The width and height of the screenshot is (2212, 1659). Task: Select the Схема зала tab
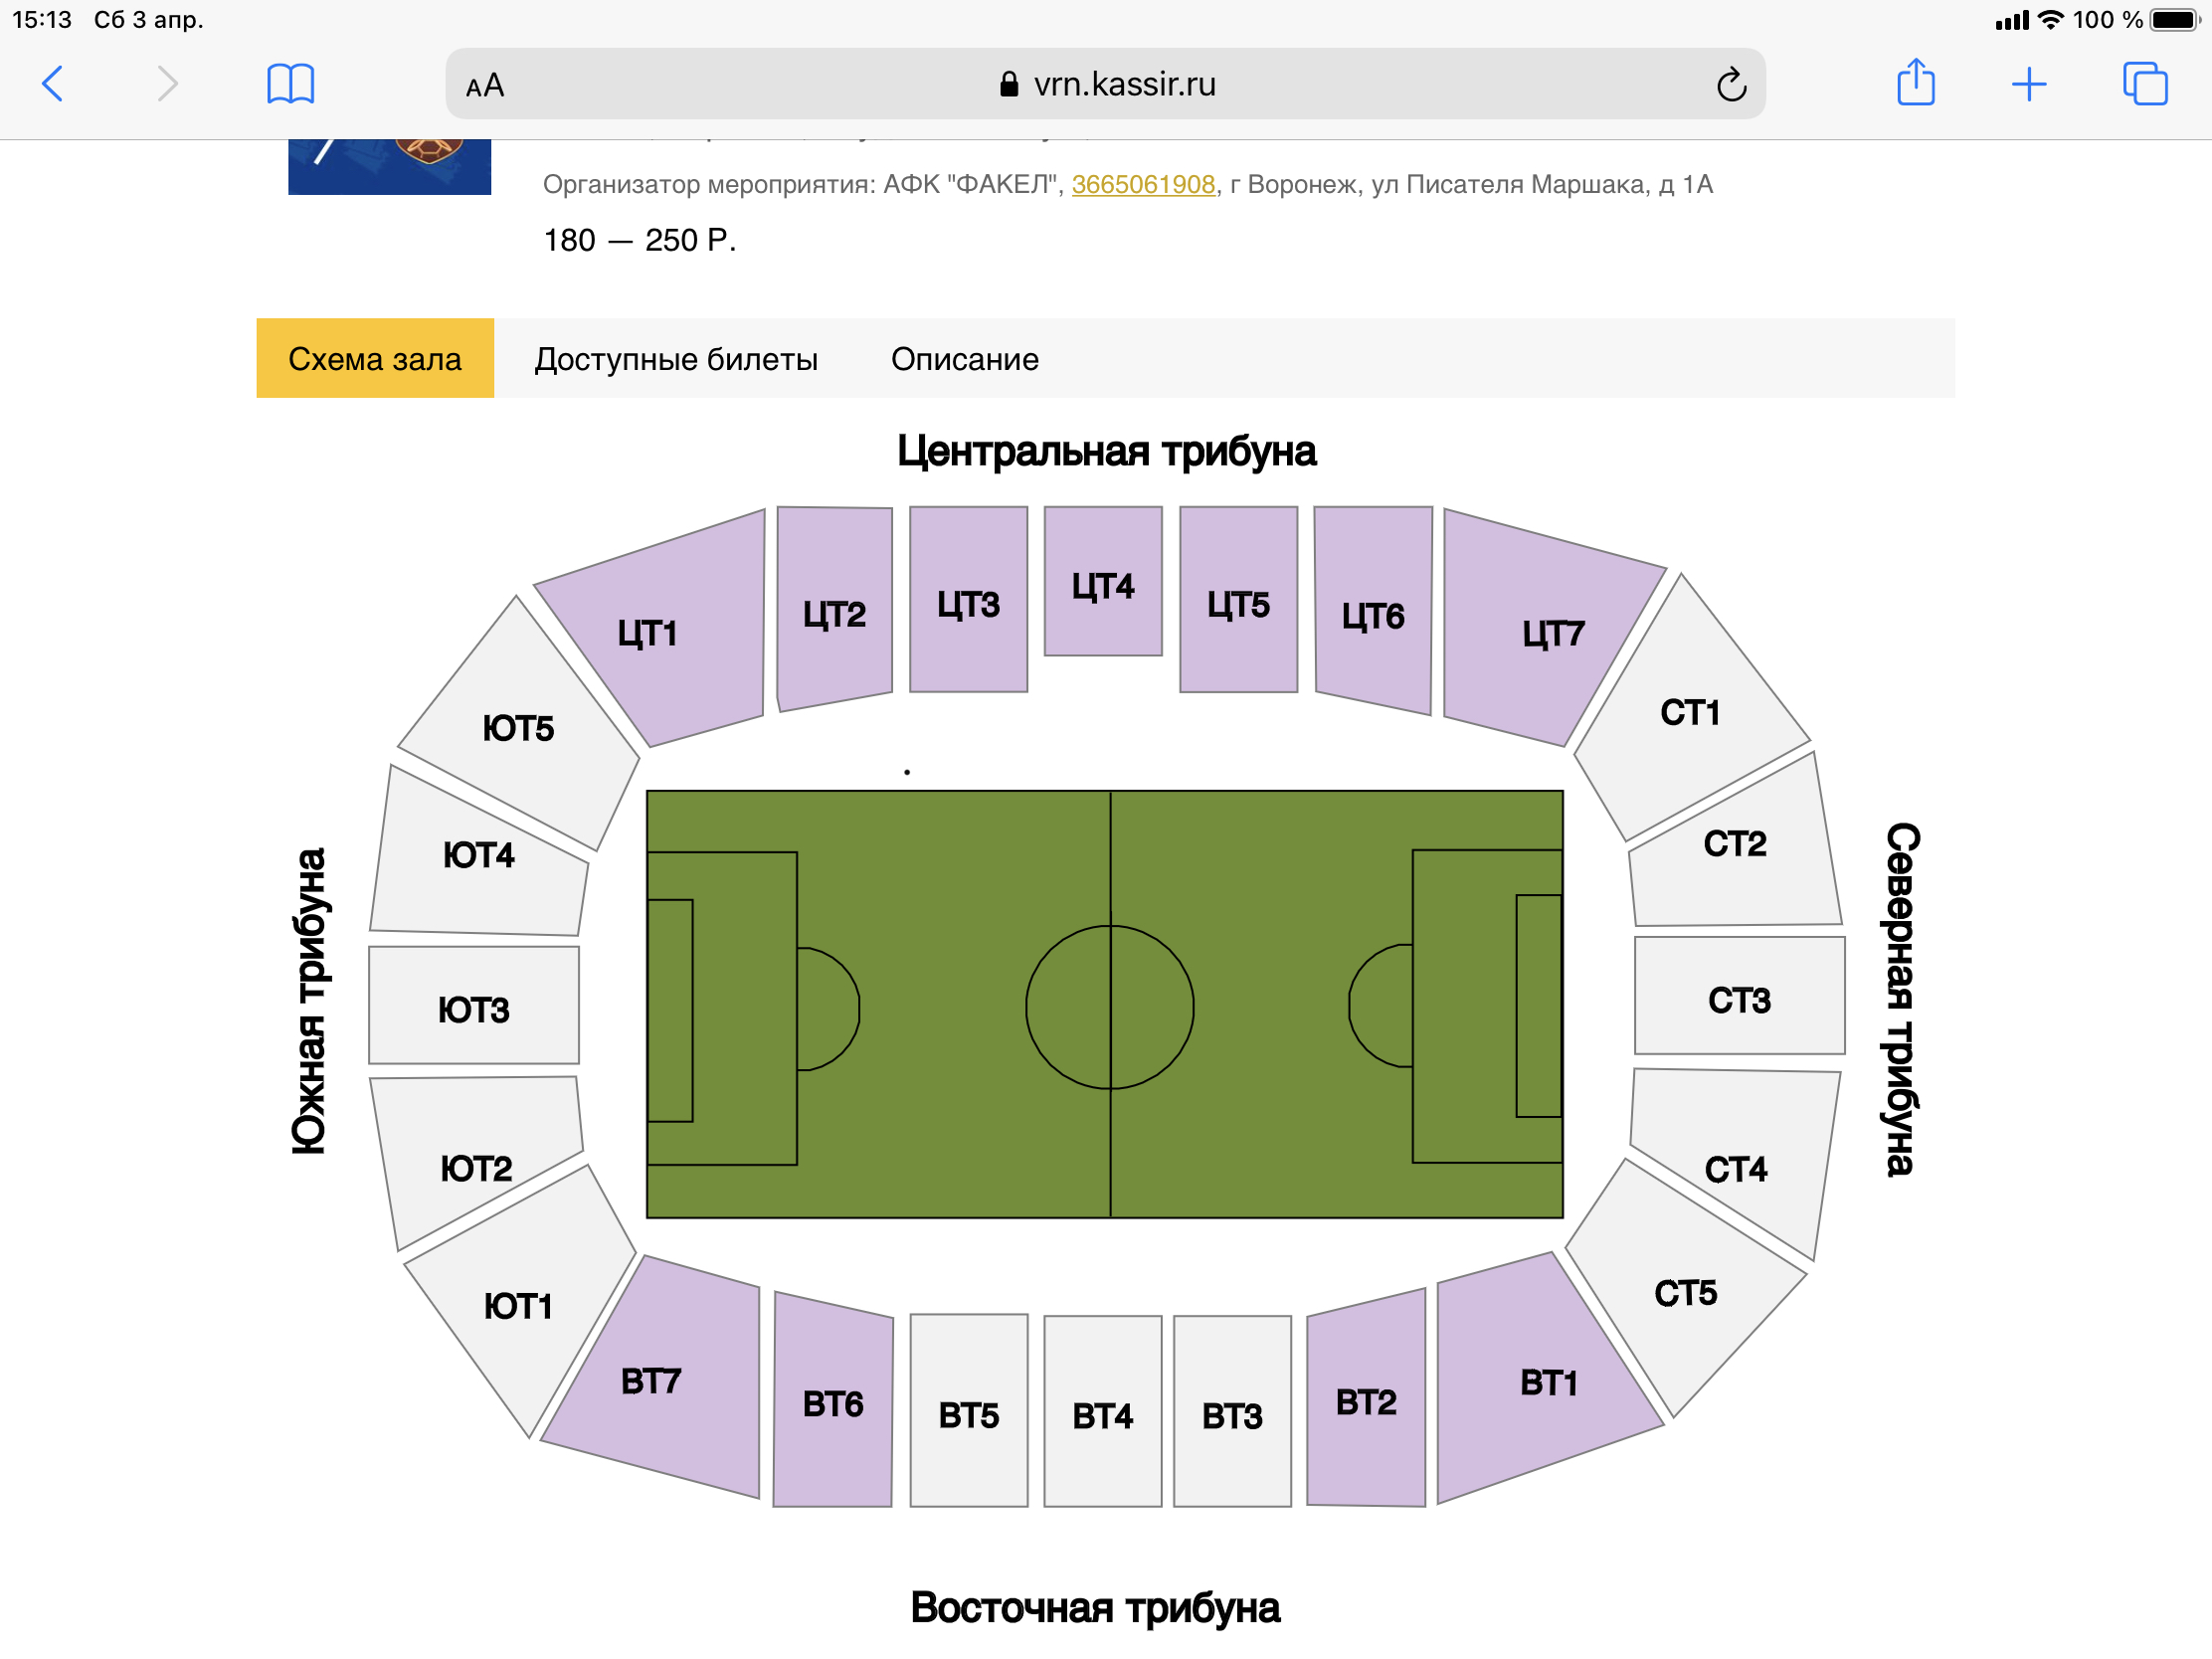(375, 359)
